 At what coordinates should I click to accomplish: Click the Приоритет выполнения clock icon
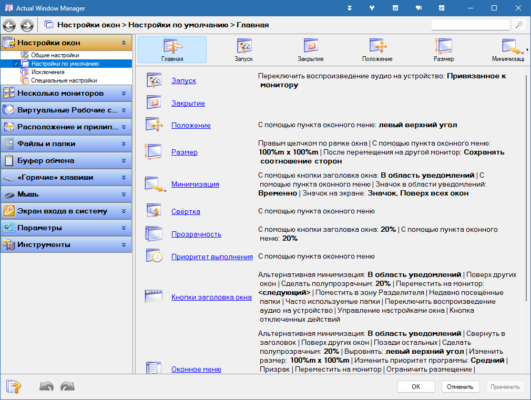point(154,256)
